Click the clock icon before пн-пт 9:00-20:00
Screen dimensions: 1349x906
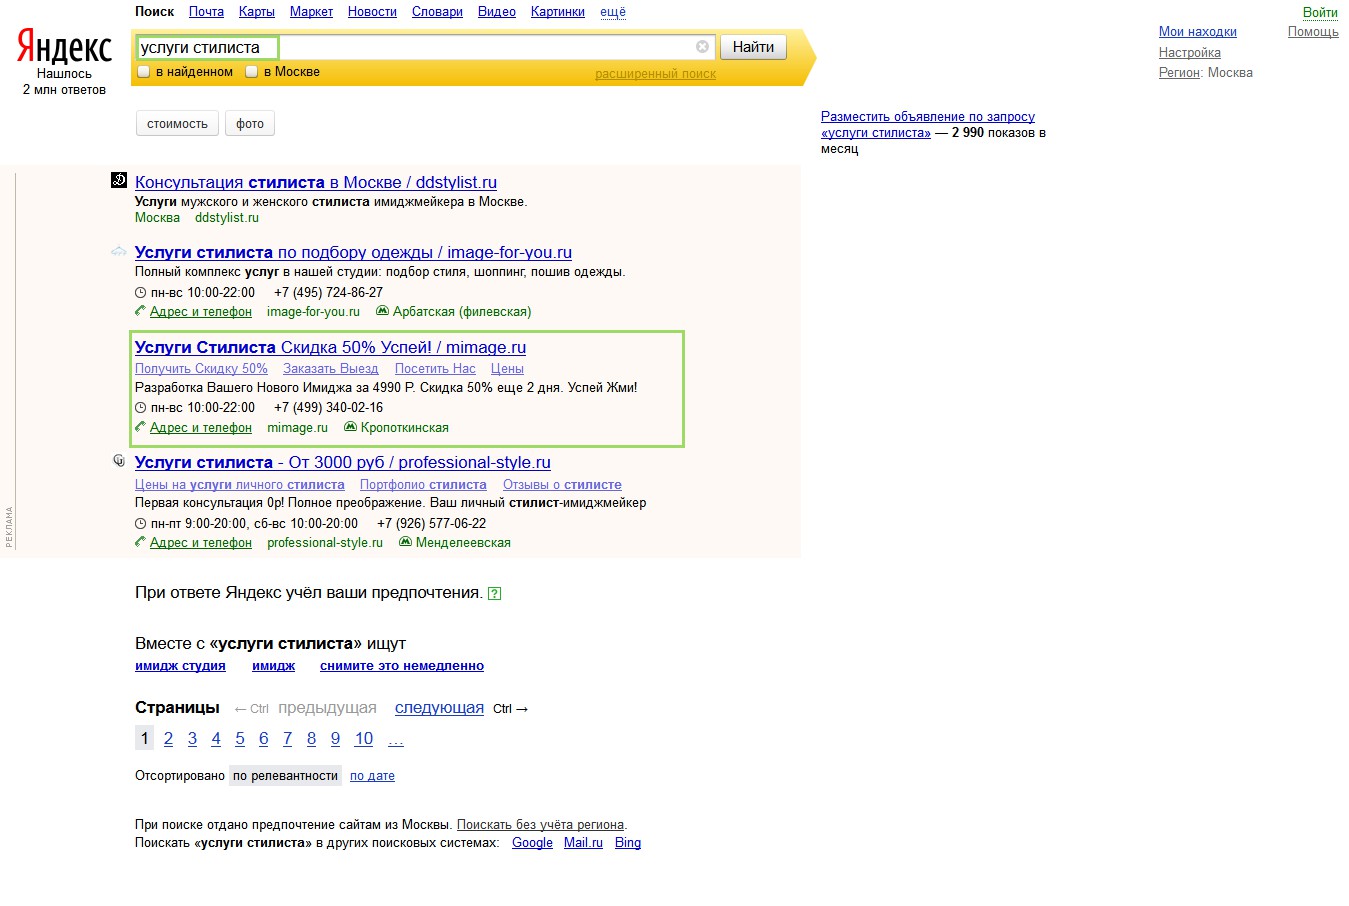(x=141, y=523)
